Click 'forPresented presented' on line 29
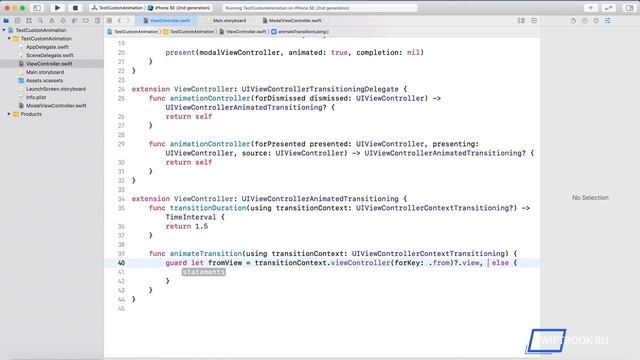This screenshot has height=360, width=640. click(x=301, y=144)
